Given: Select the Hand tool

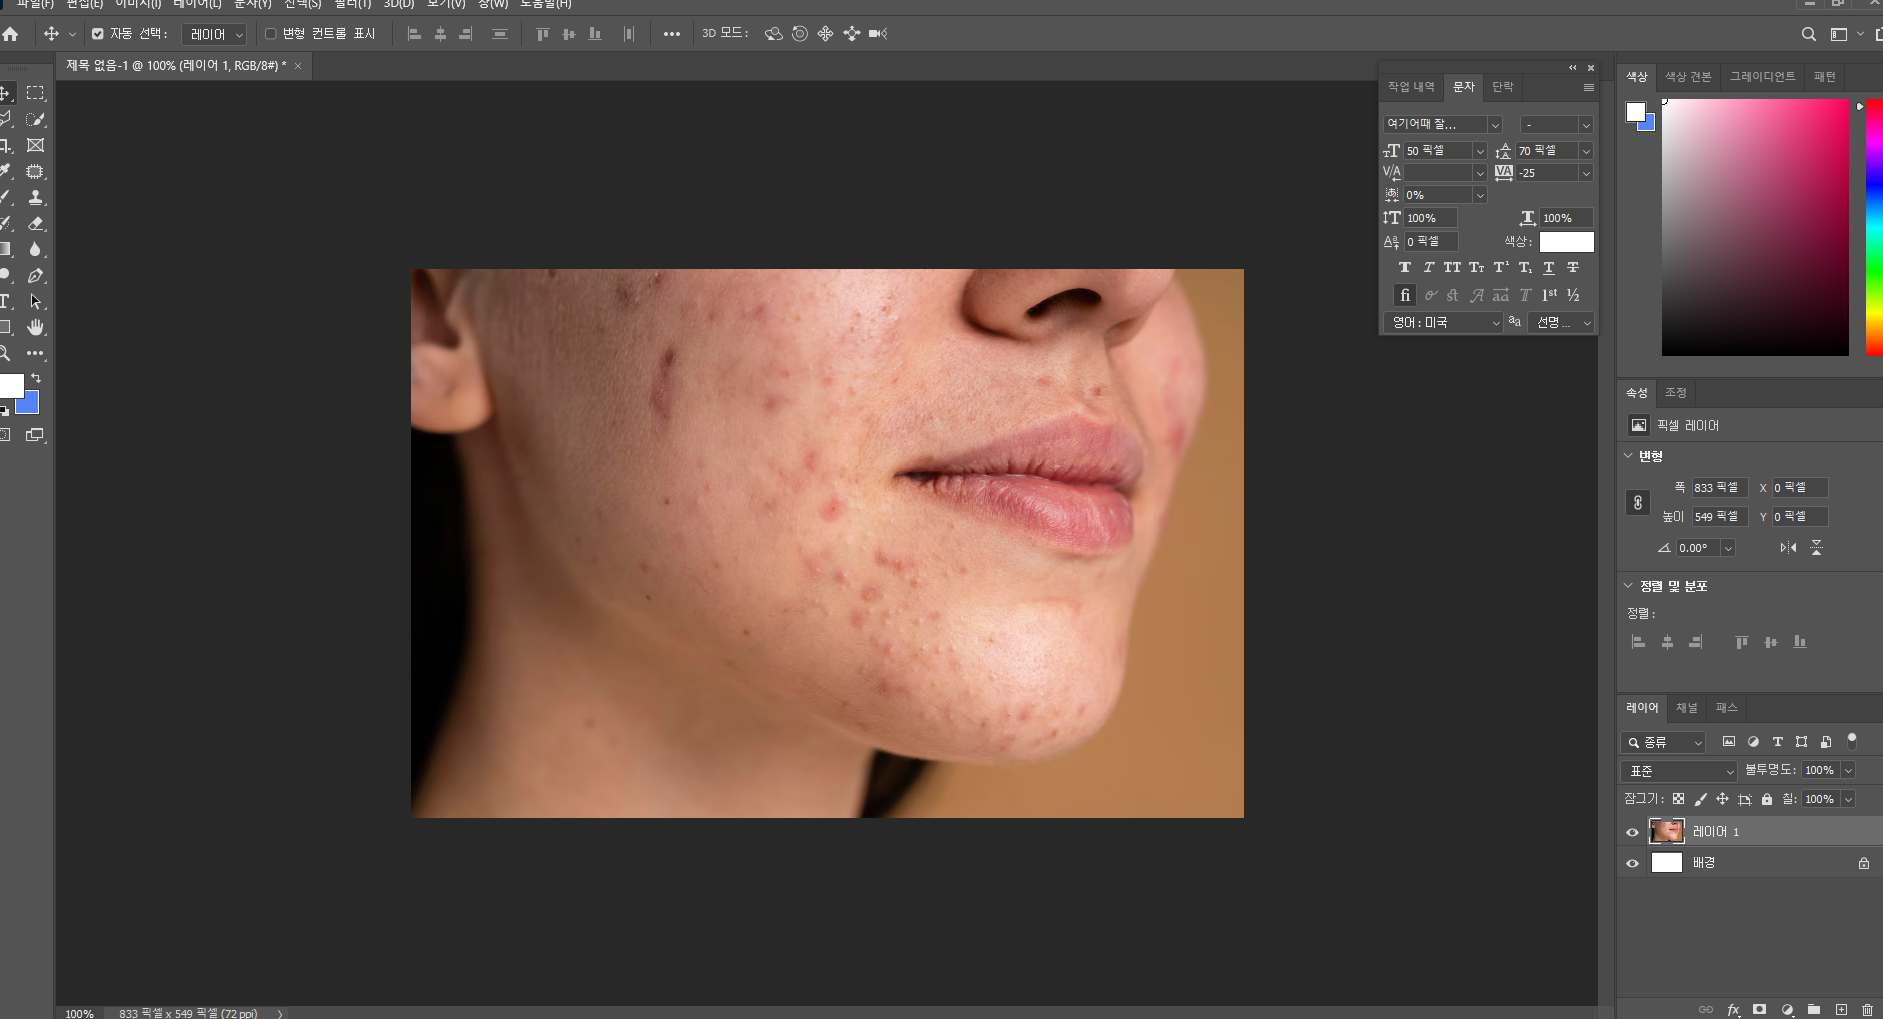Looking at the screenshot, I should click(x=36, y=327).
